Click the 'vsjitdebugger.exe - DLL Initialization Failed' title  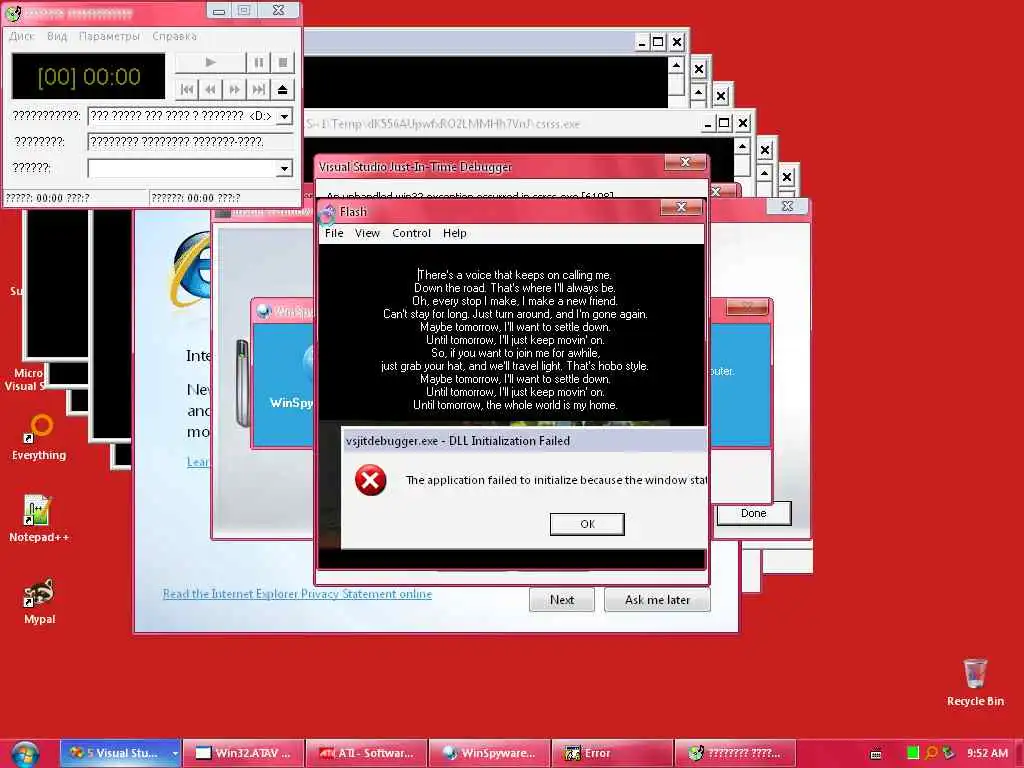coord(458,441)
